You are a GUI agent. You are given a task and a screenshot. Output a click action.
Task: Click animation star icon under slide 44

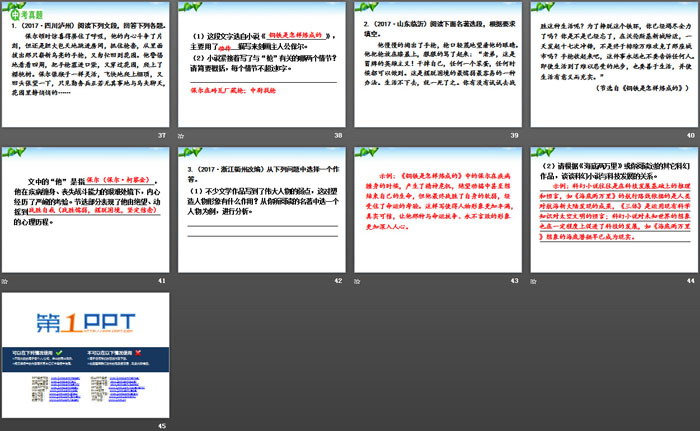[x=533, y=281]
